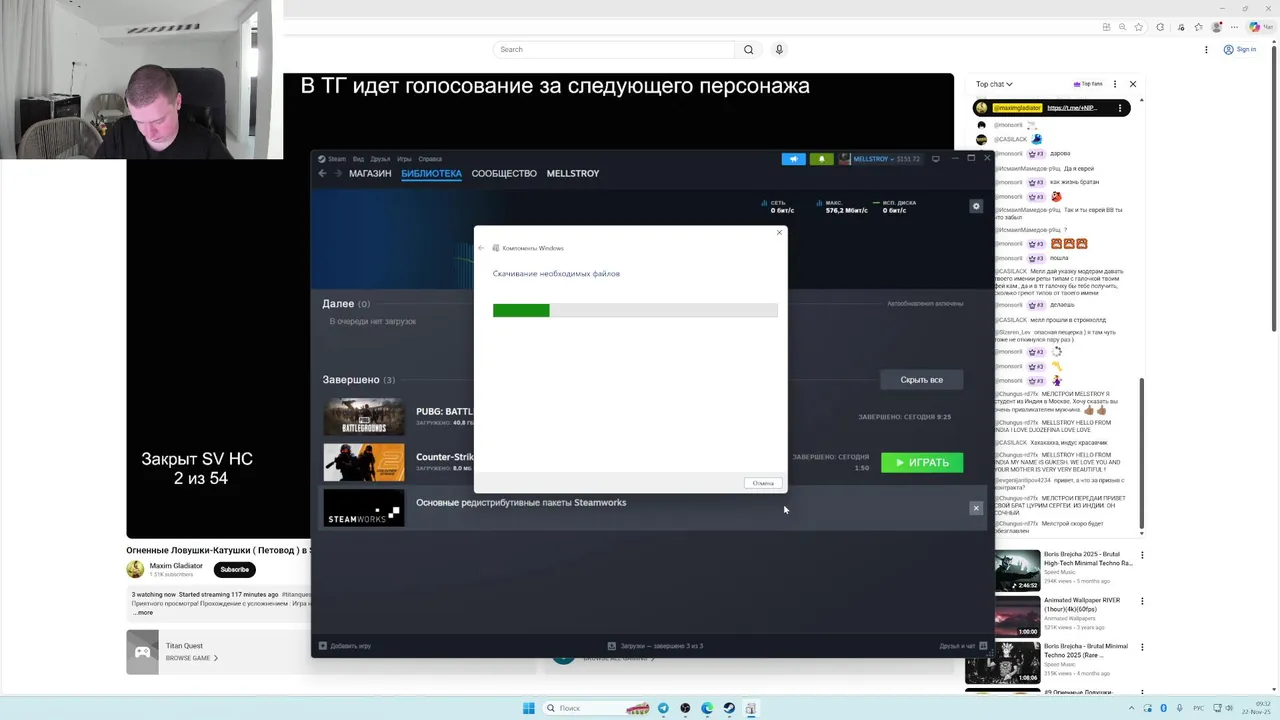
Task: Click Counter-Strike game thumbnail
Action: 364,462
